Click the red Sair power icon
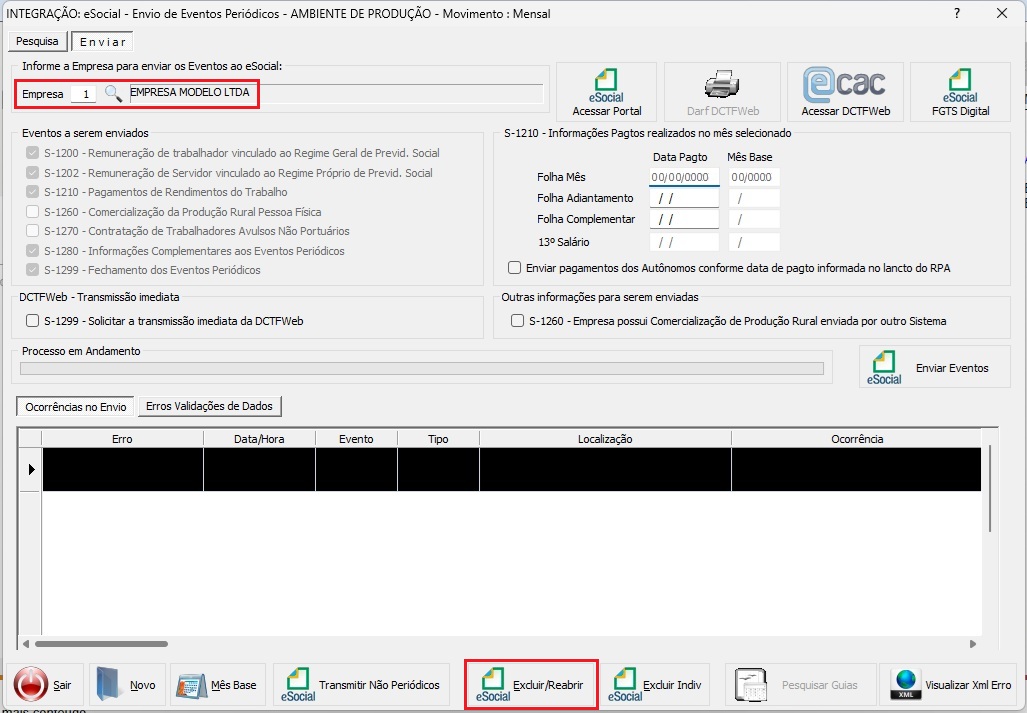Image resolution: width=1027 pixels, height=713 pixels. pyautogui.click(x=33, y=684)
